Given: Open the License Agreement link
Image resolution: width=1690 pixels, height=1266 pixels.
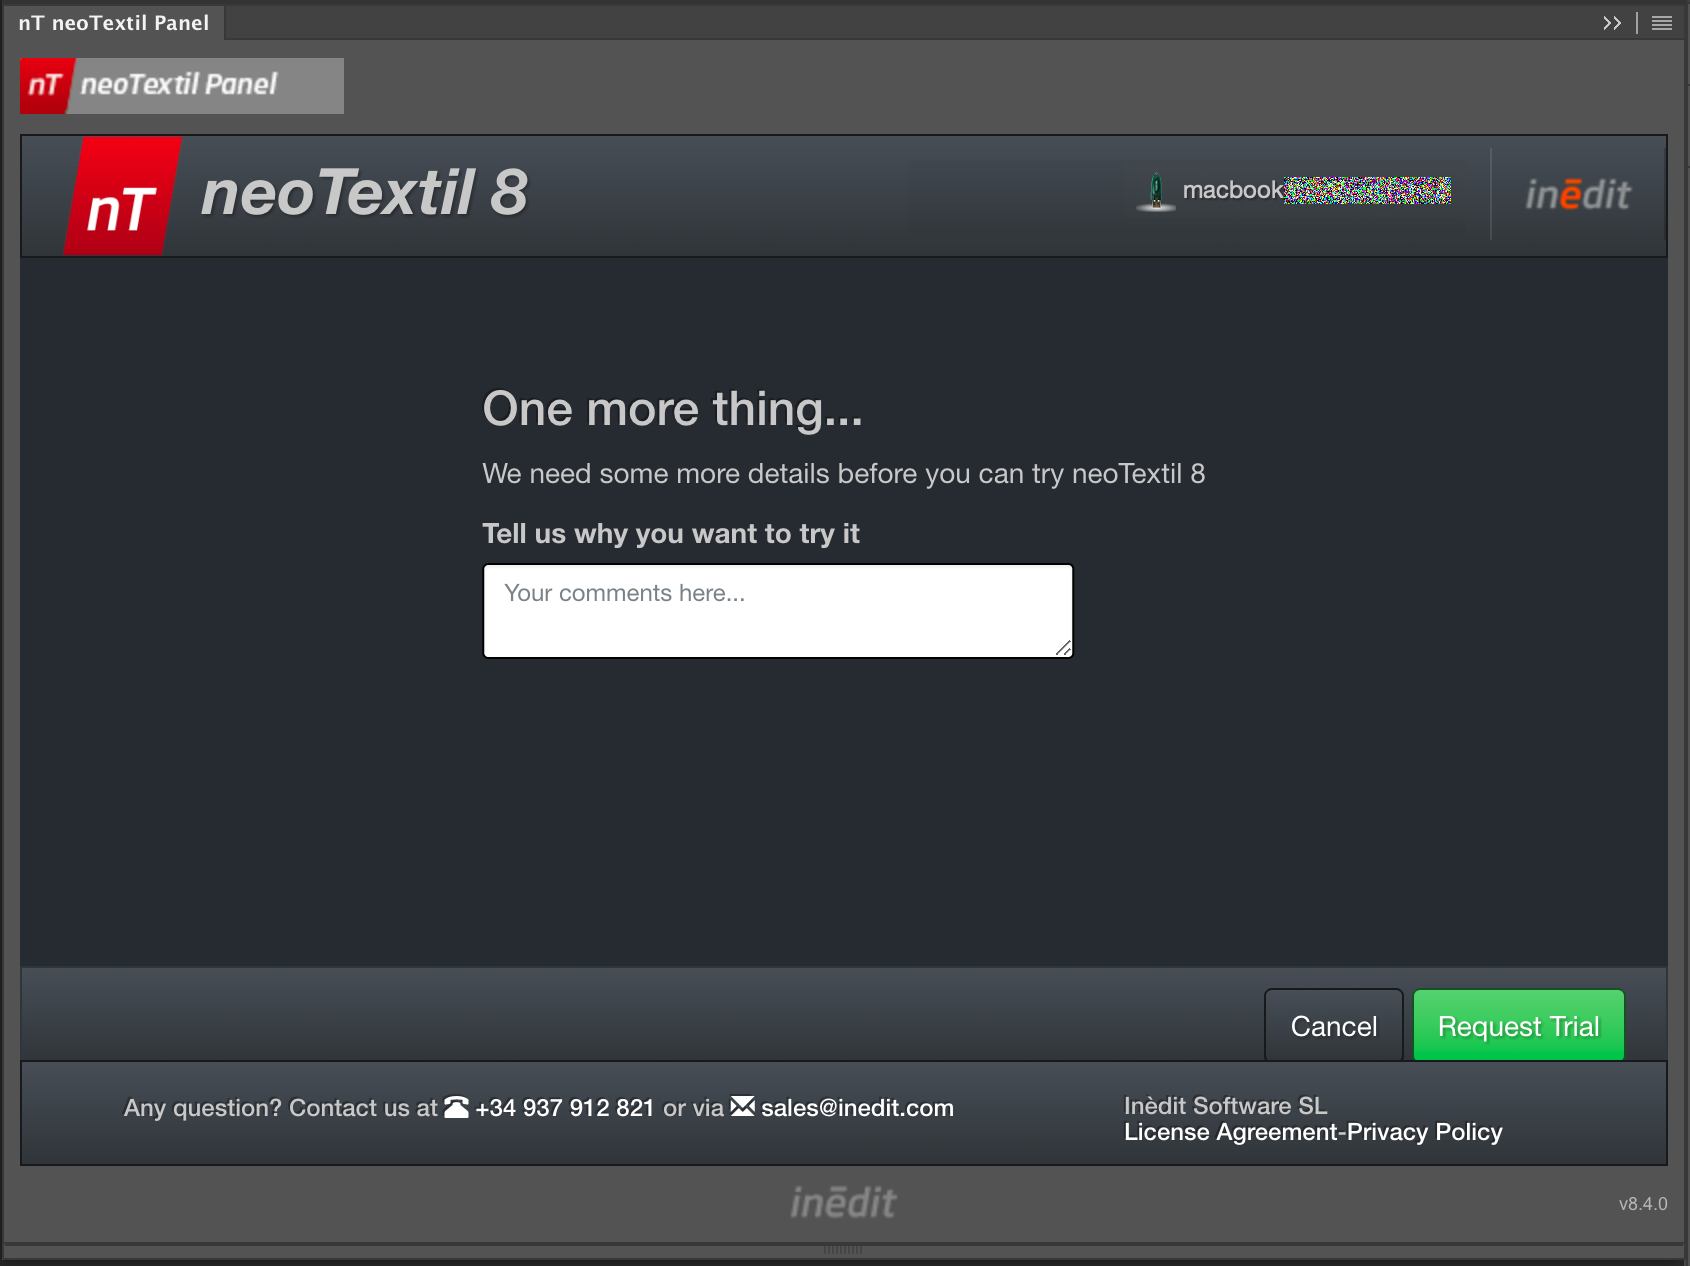Looking at the screenshot, I should coord(1231,1132).
